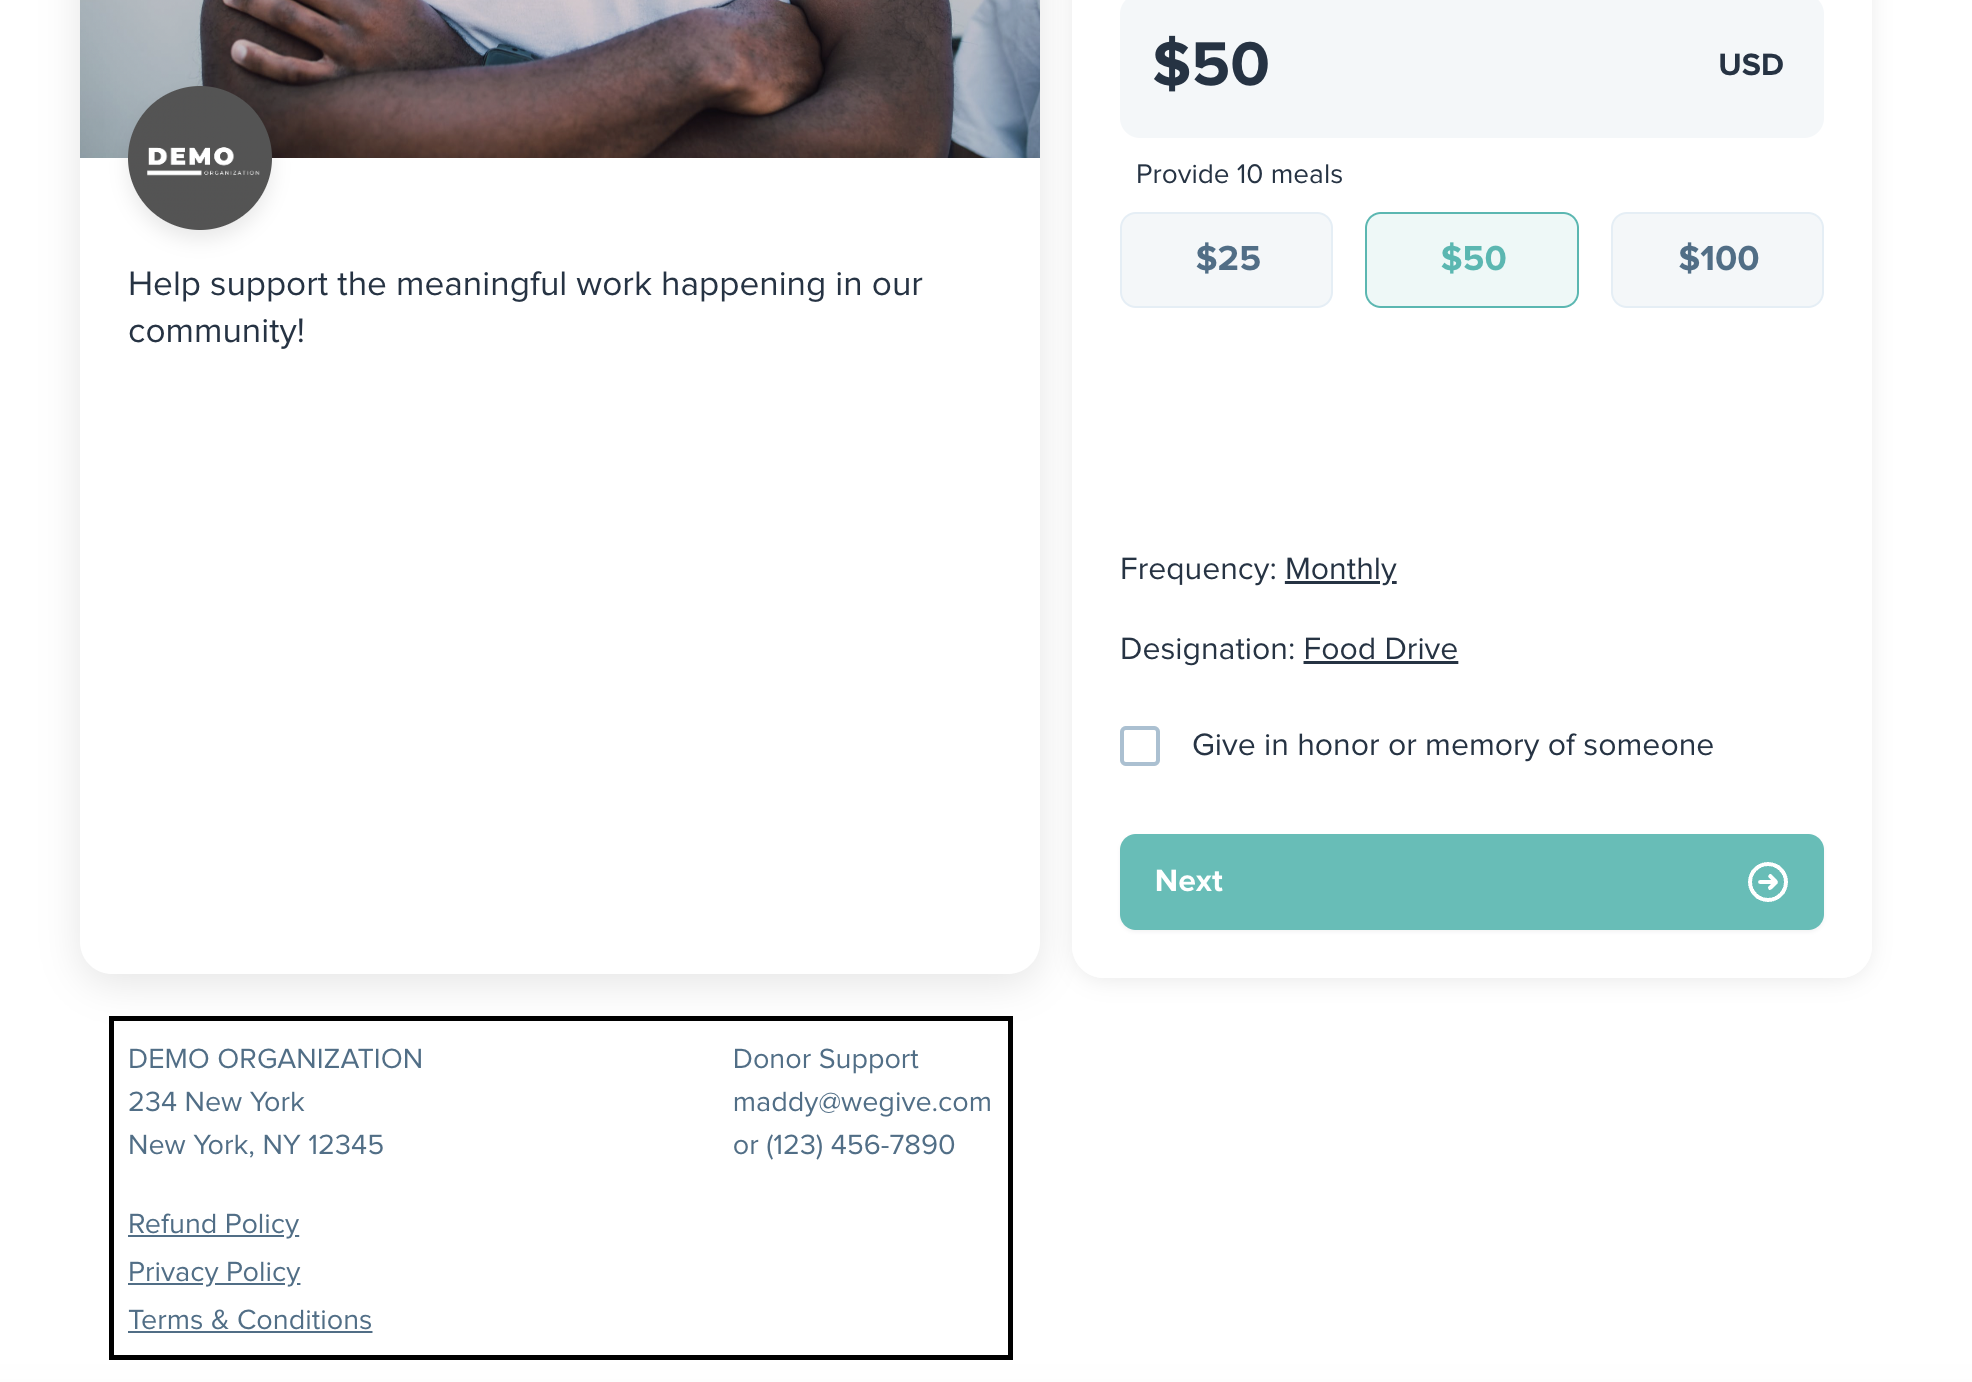Click the DEMO ORGANIZATION footer name
Viewport: 1972px width, 1382px height.
(x=275, y=1059)
